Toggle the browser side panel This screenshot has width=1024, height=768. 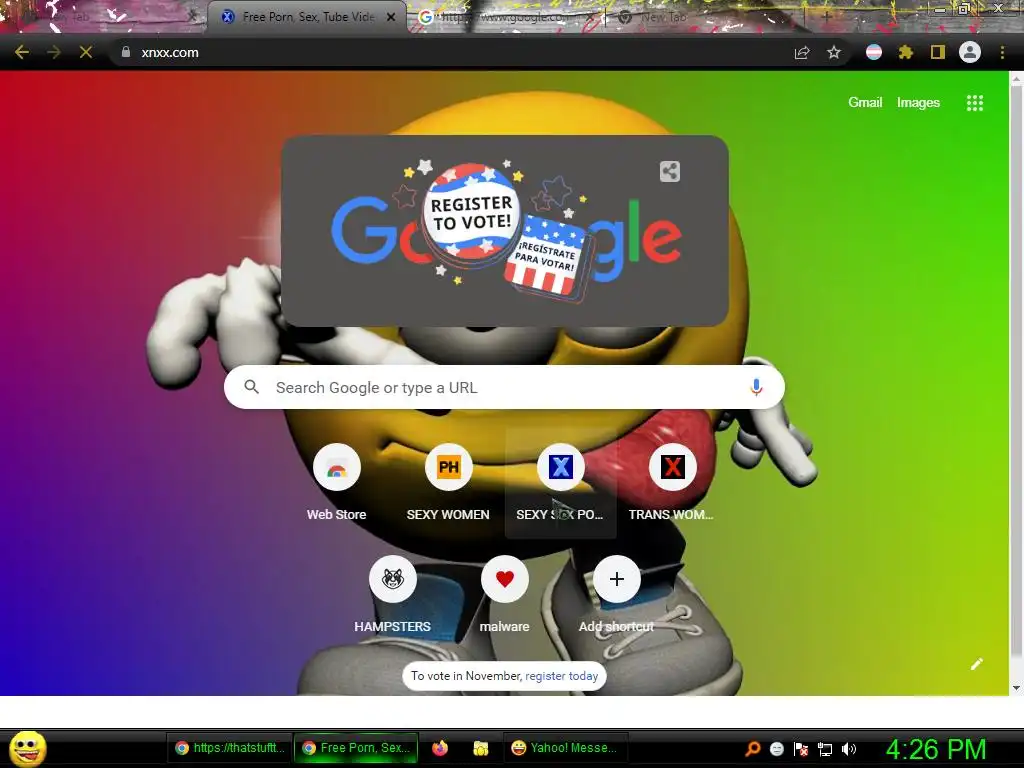pos(938,52)
